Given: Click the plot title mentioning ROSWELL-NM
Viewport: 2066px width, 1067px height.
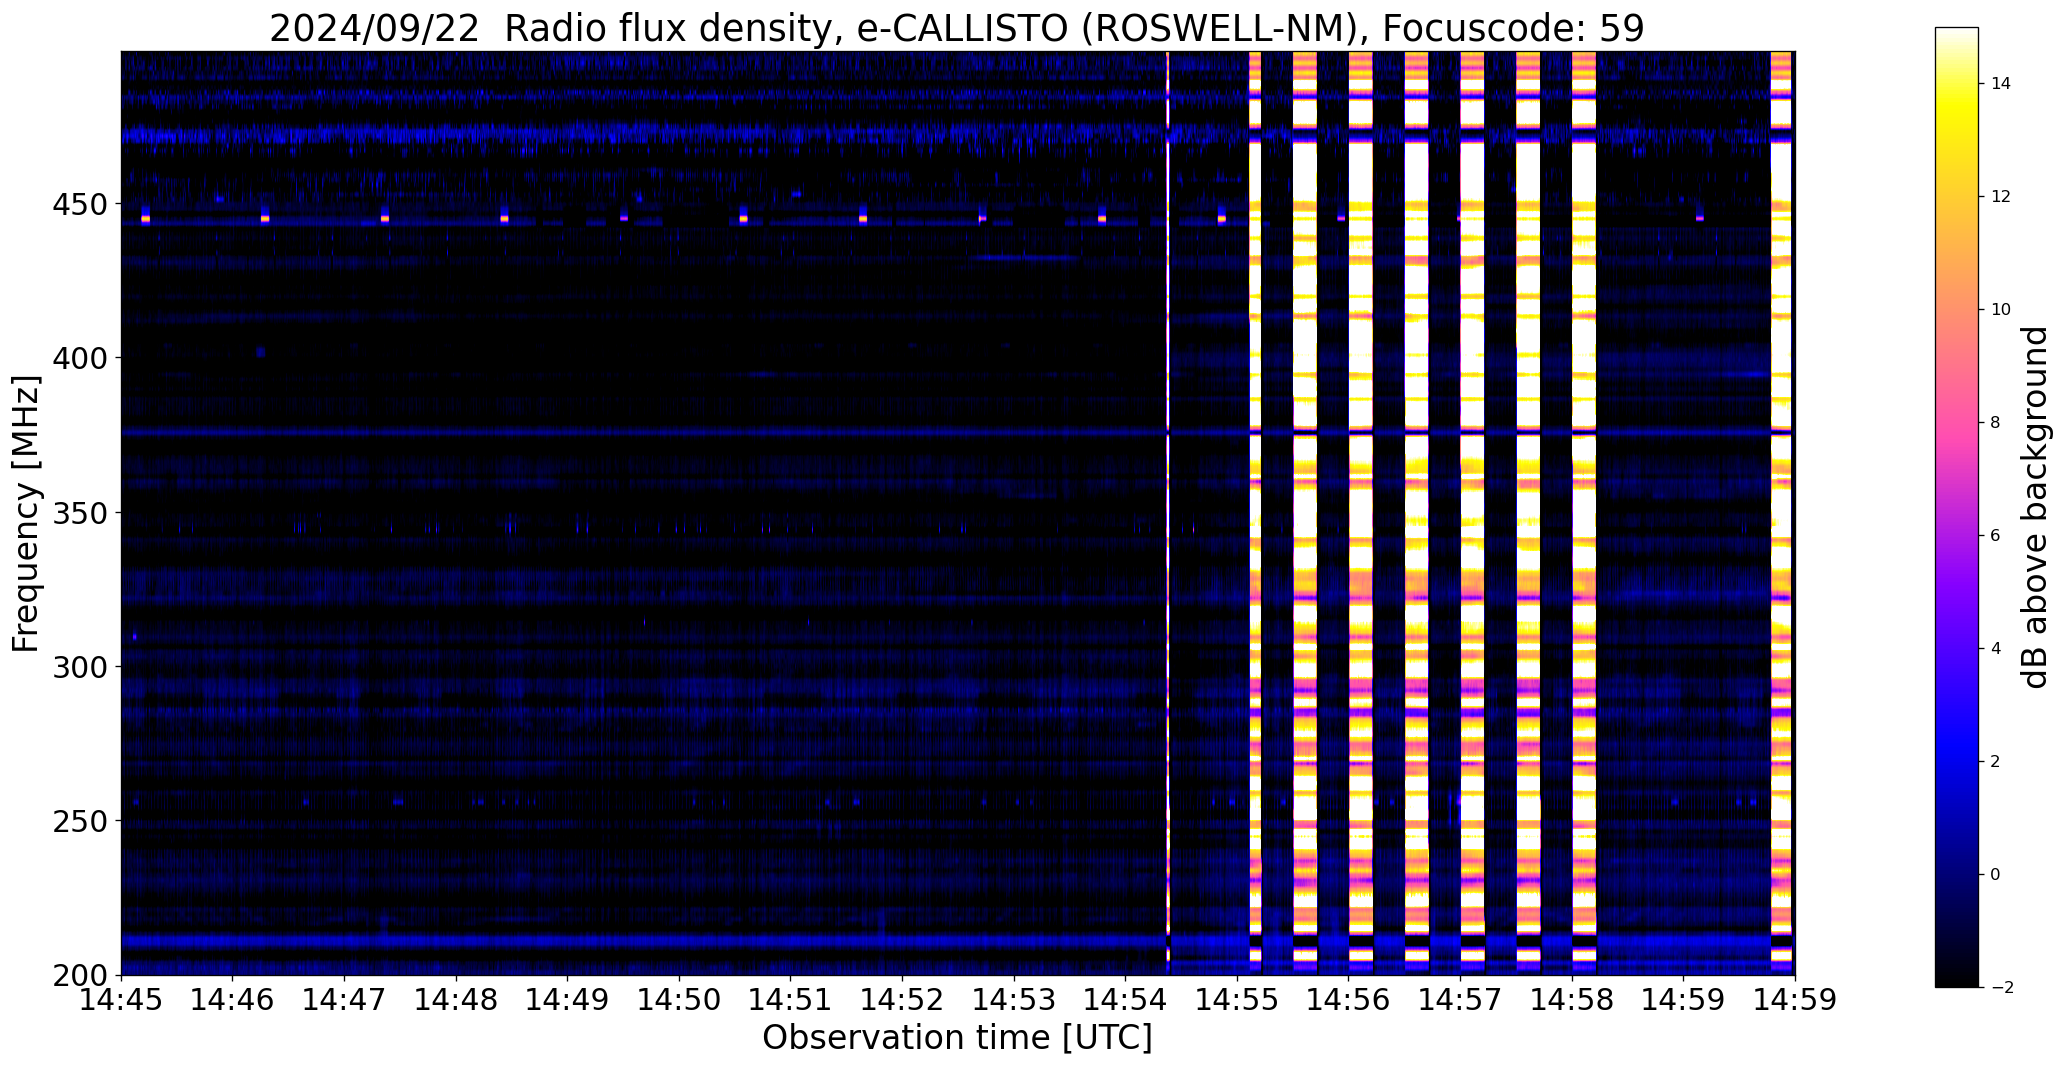Looking at the screenshot, I should [957, 28].
